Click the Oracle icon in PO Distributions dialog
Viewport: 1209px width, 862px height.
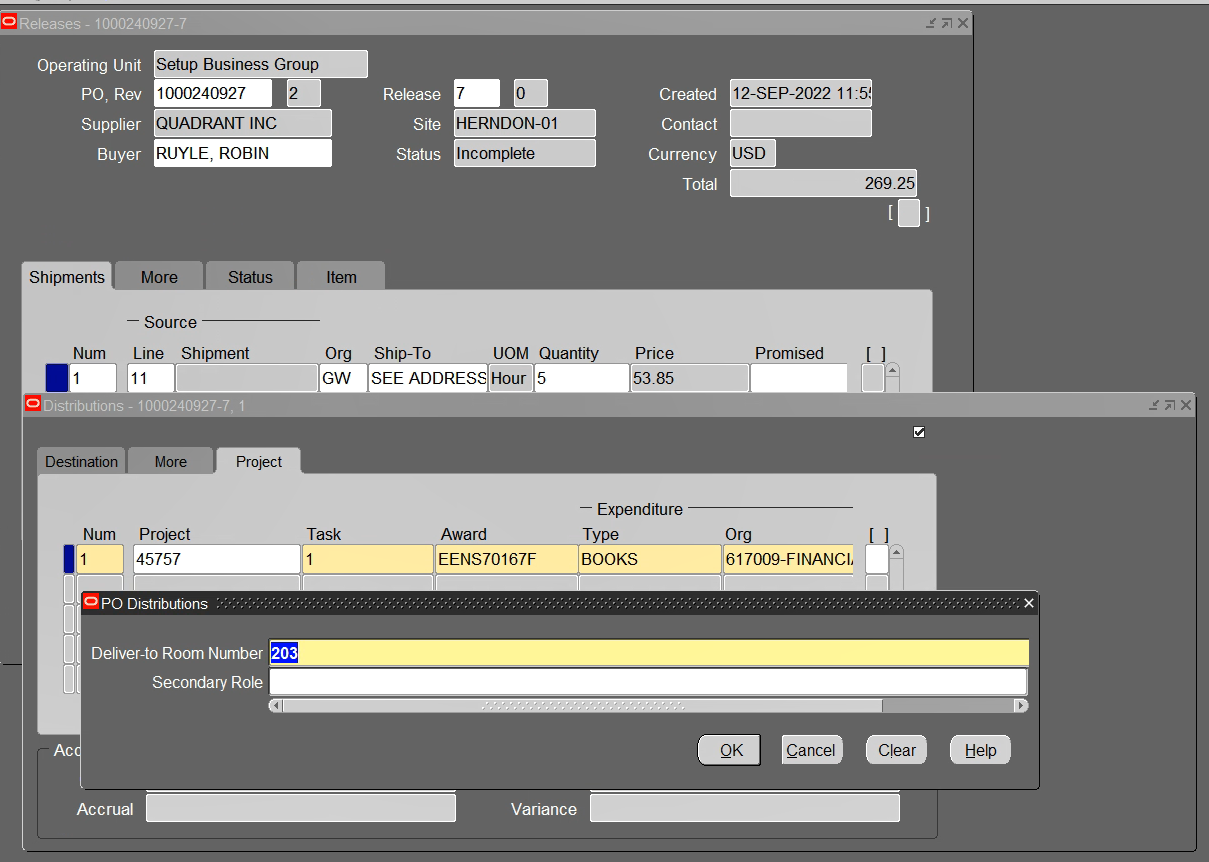[x=91, y=603]
